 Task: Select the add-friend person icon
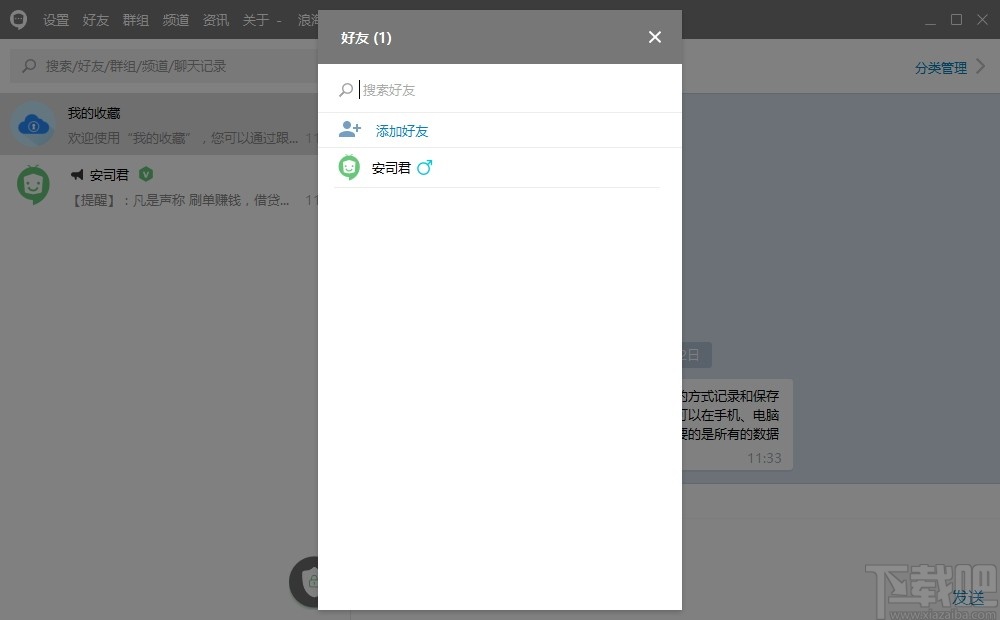click(x=348, y=129)
